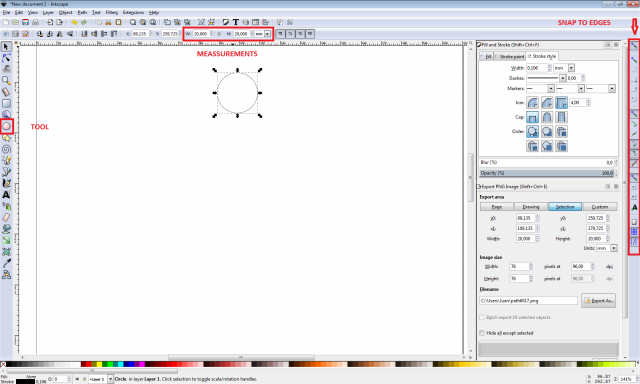The height and width of the screenshot is (384, 640).
Task: Open Align and Distribute dialog icon
Action: click(x=266, y=22)
